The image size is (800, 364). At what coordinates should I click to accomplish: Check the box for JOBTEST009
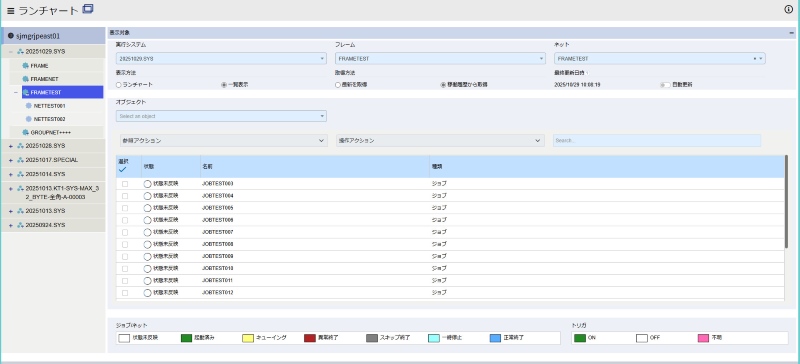click(x=125, y=257)
